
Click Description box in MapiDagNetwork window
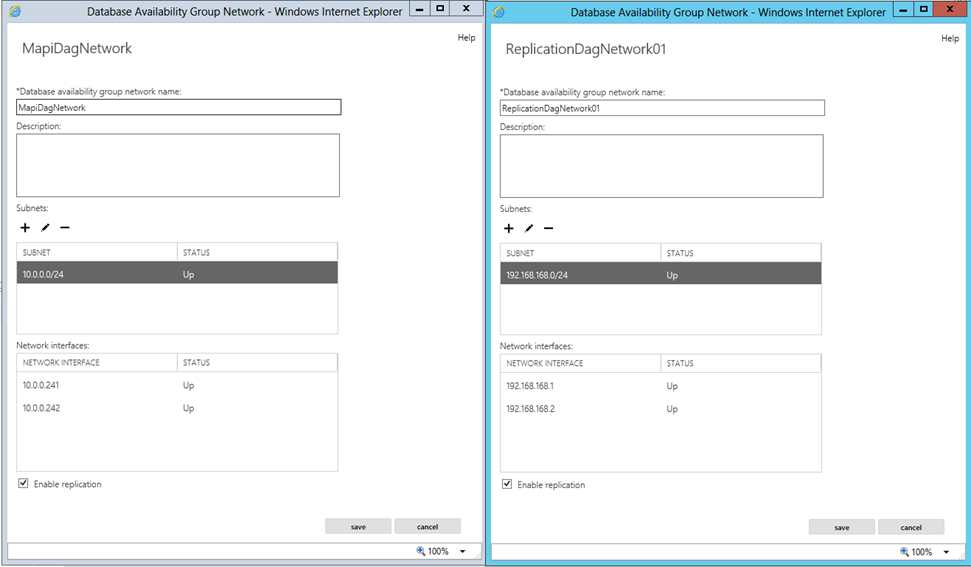(178, 165)
